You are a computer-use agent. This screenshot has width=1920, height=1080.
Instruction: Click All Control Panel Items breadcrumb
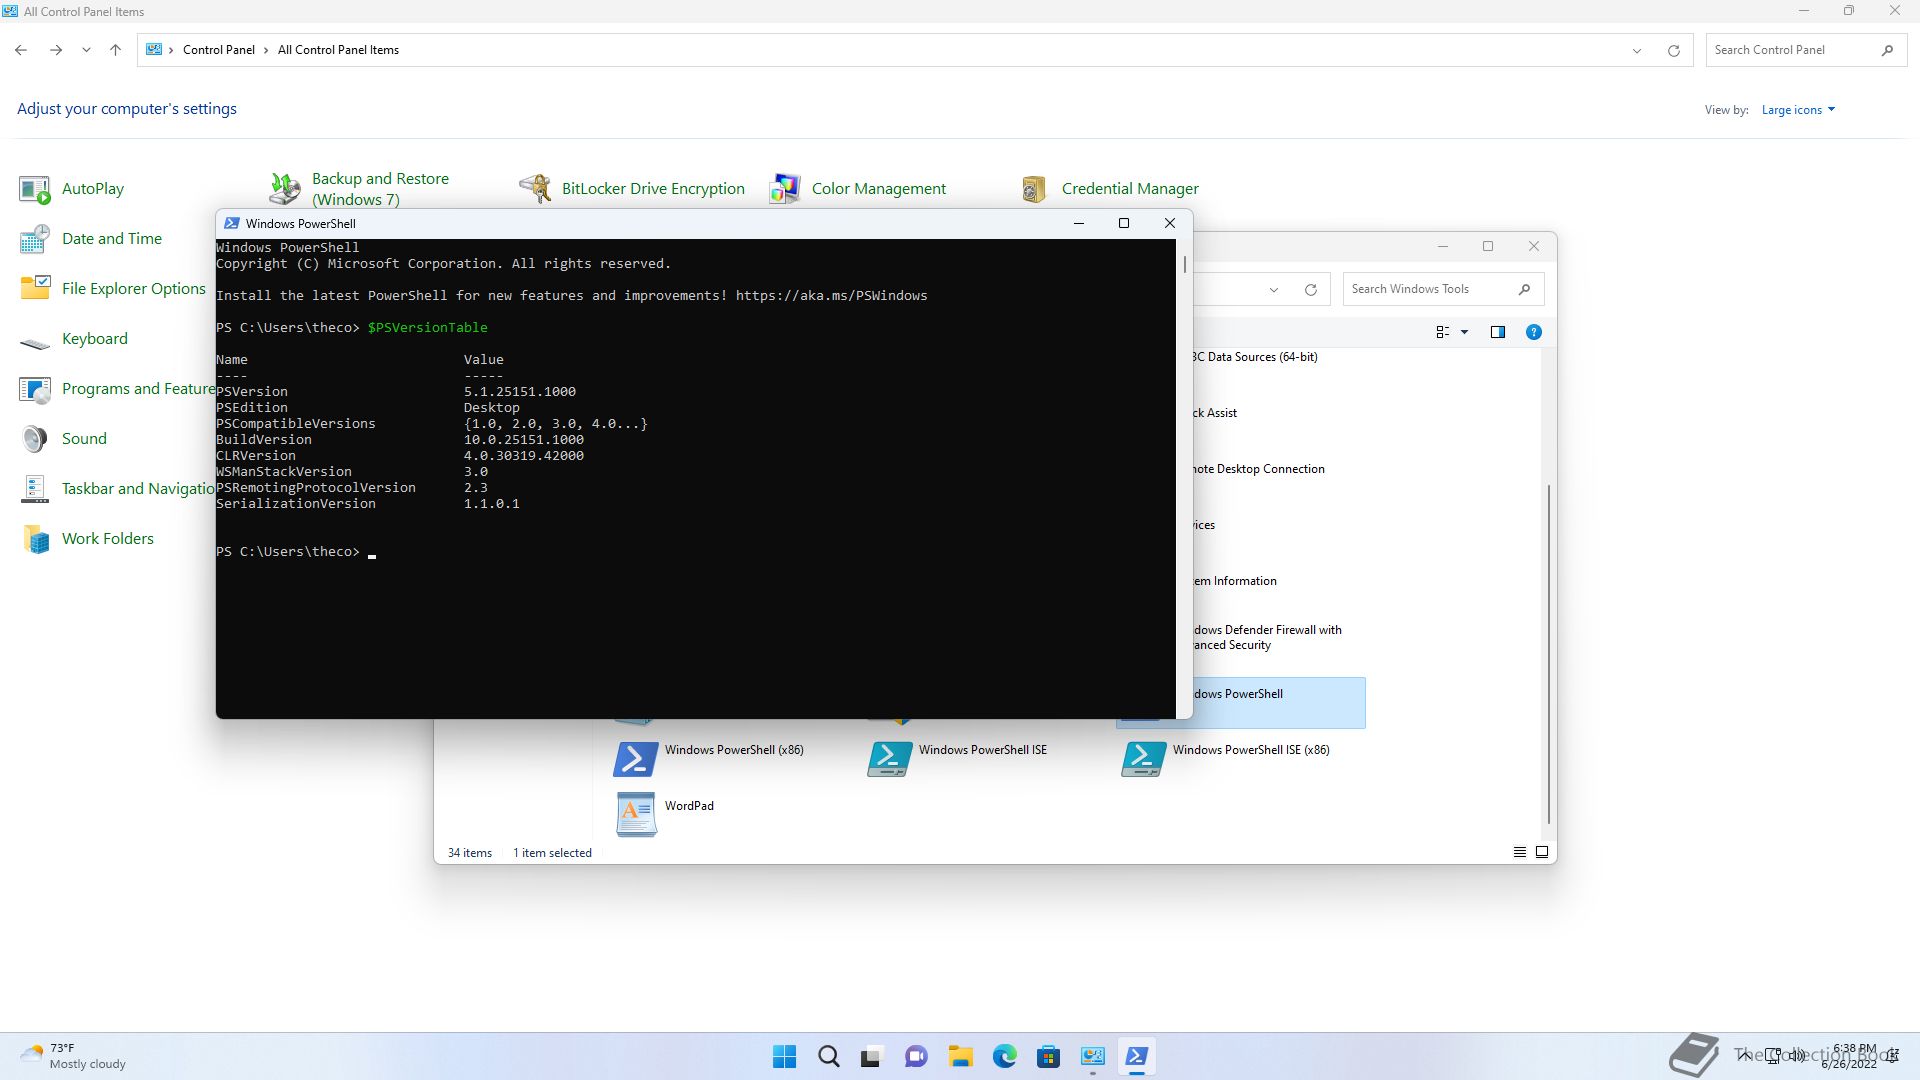click(x=338, y=50)
